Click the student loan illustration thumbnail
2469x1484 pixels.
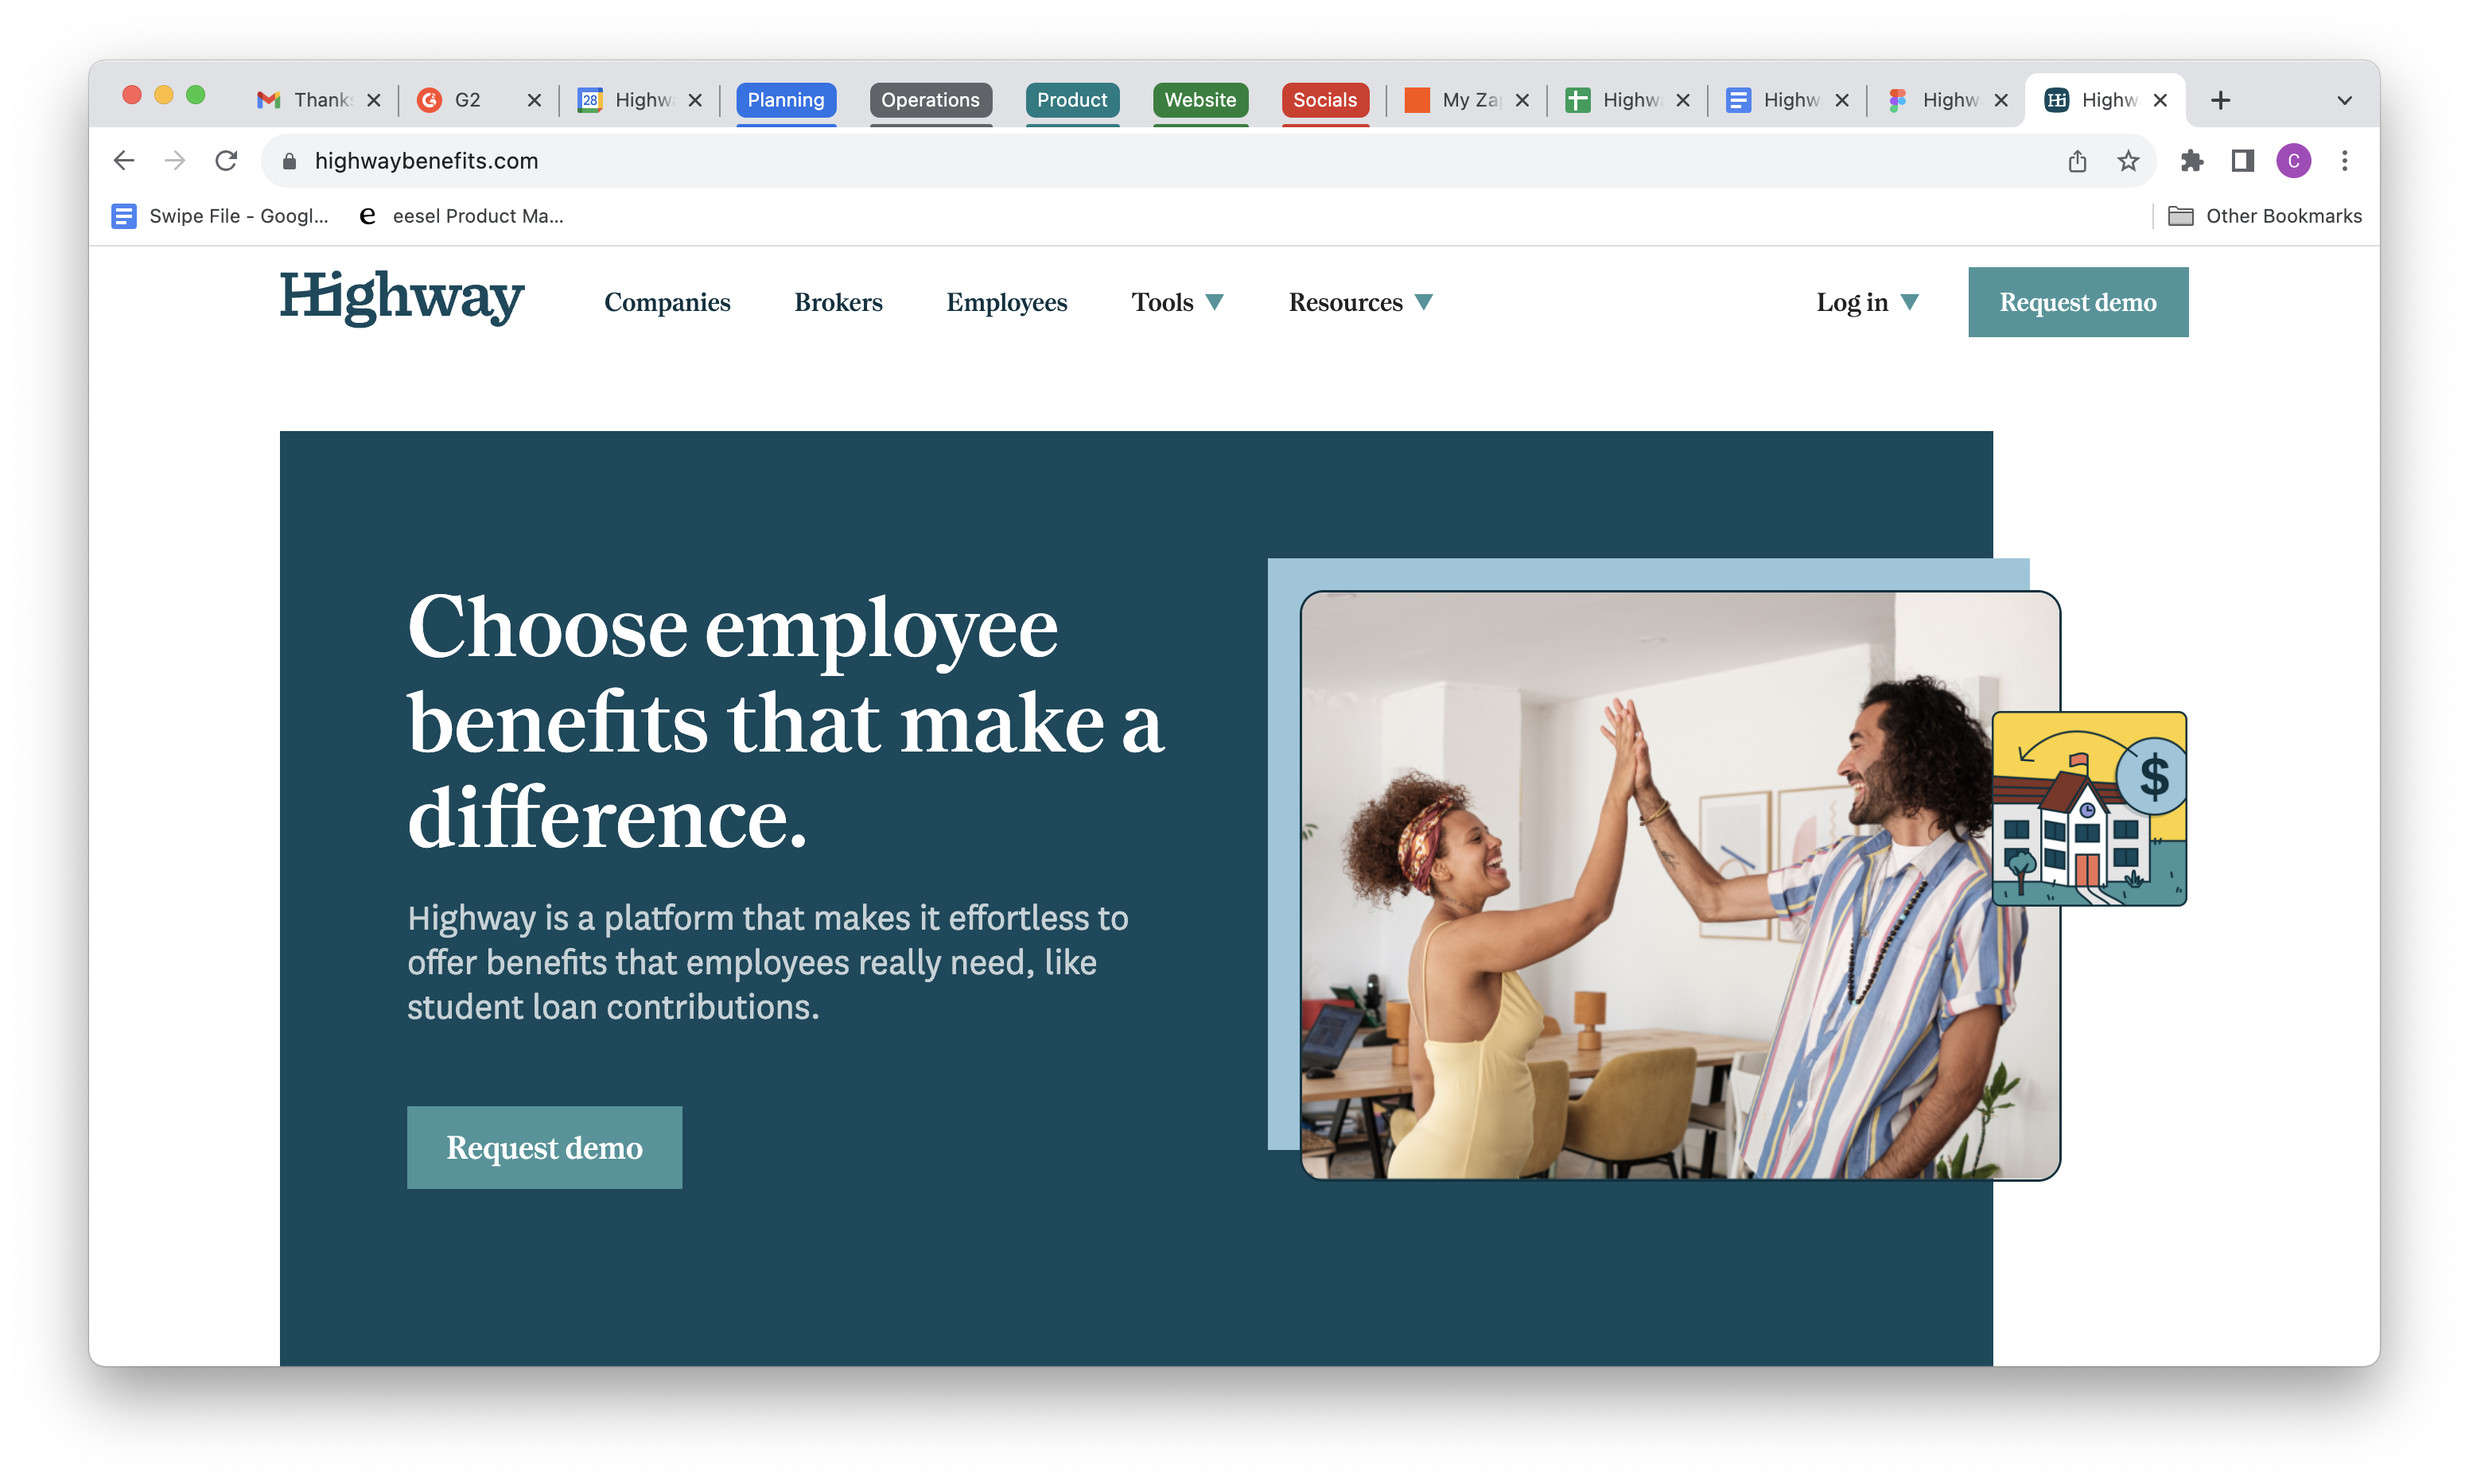tap(2089, 808)
